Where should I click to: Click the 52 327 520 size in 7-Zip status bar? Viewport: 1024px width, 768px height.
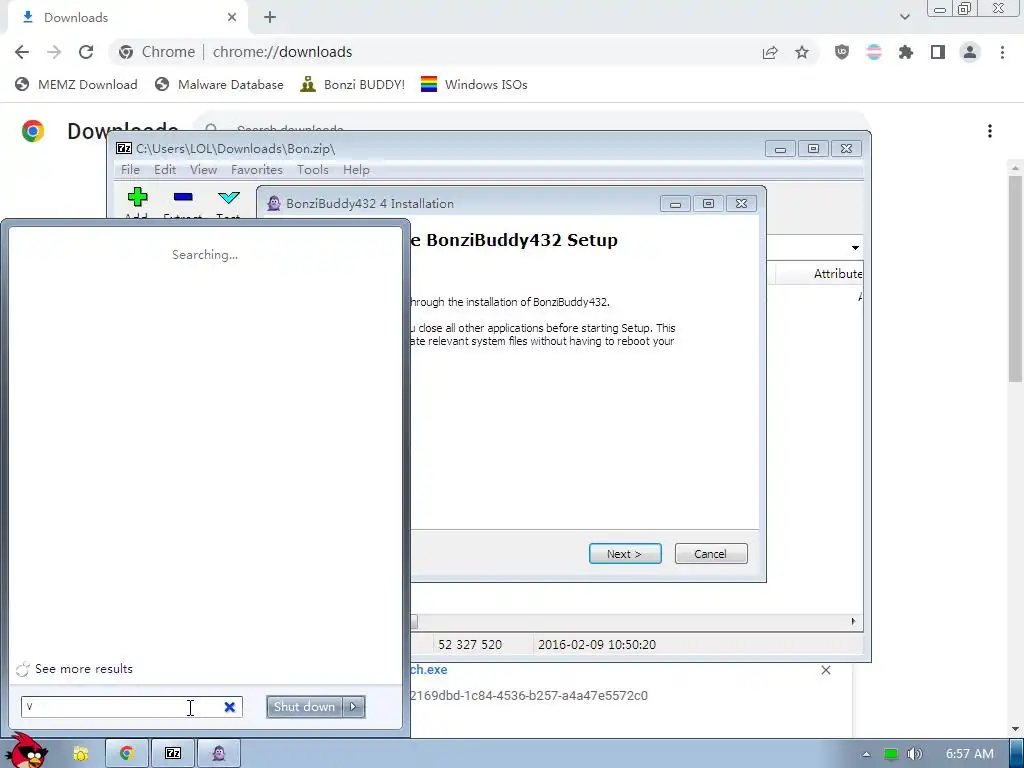point(470,645)
